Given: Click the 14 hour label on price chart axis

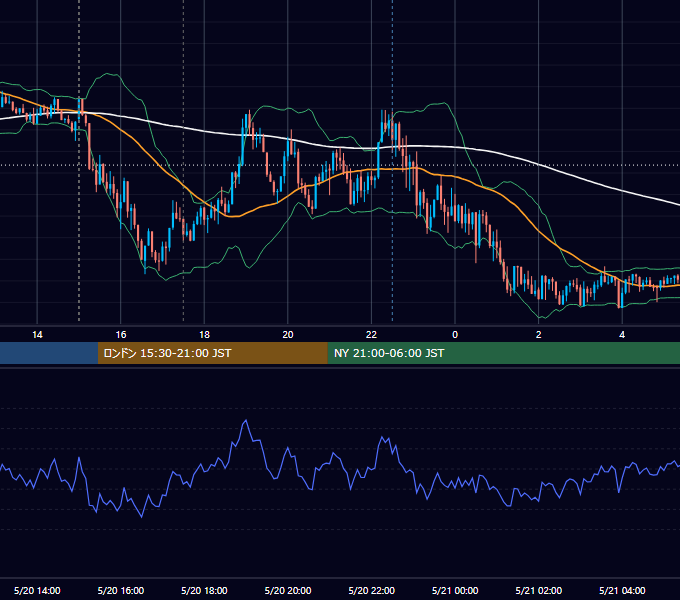Looking at the screenshot, I should click(x=37, y=335).
